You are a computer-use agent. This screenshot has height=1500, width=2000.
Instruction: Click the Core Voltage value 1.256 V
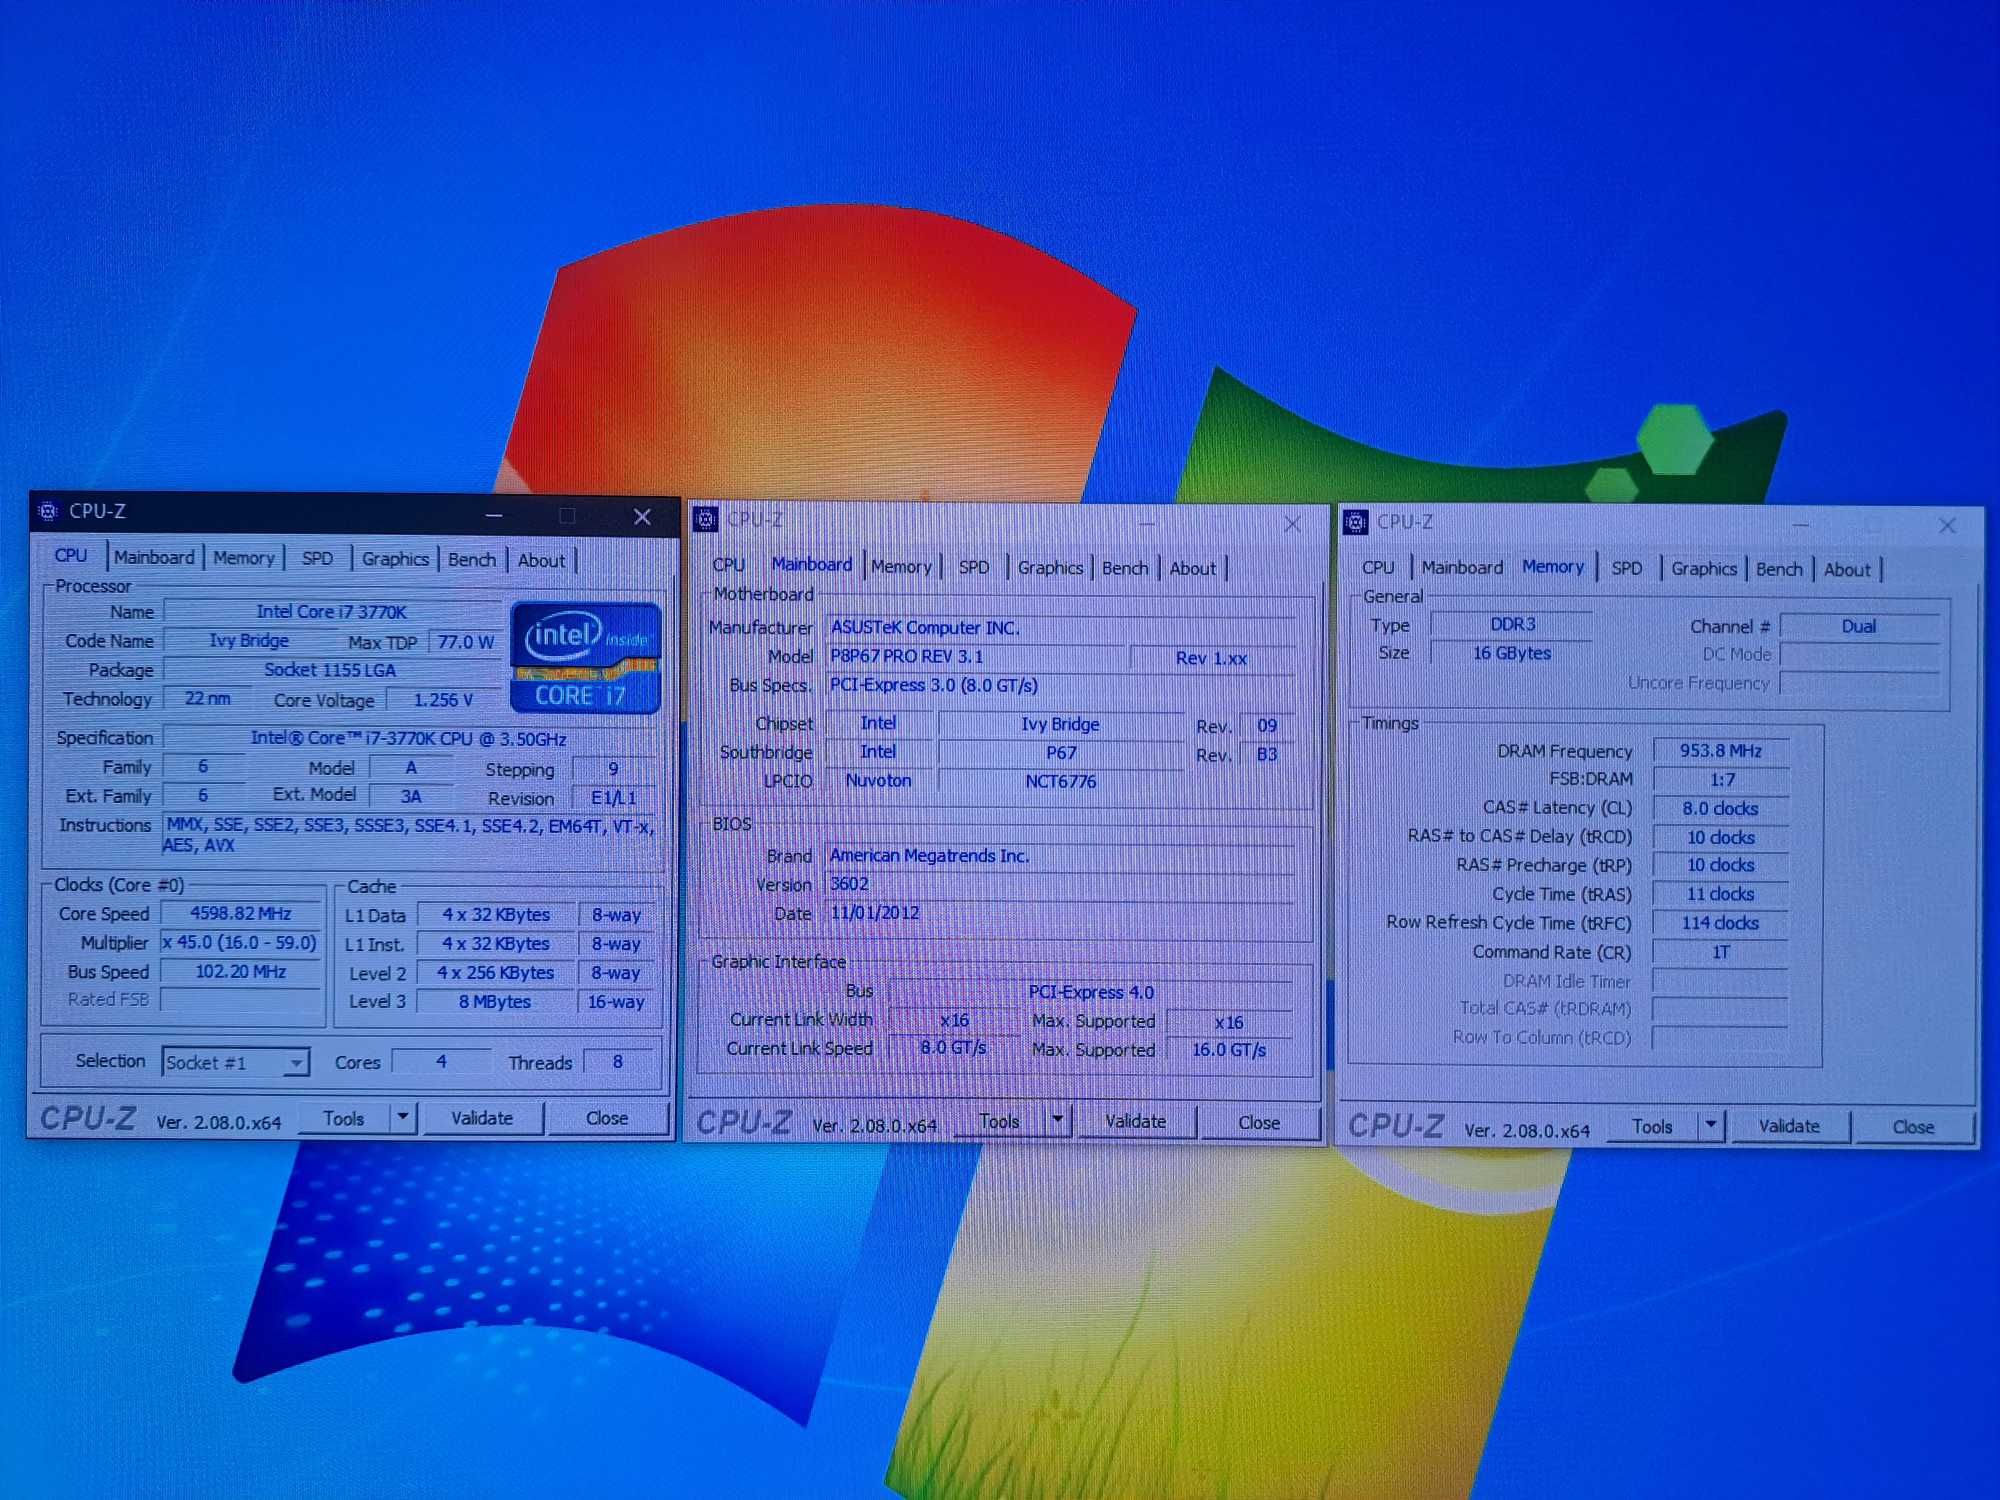click(x=443, y=700)
